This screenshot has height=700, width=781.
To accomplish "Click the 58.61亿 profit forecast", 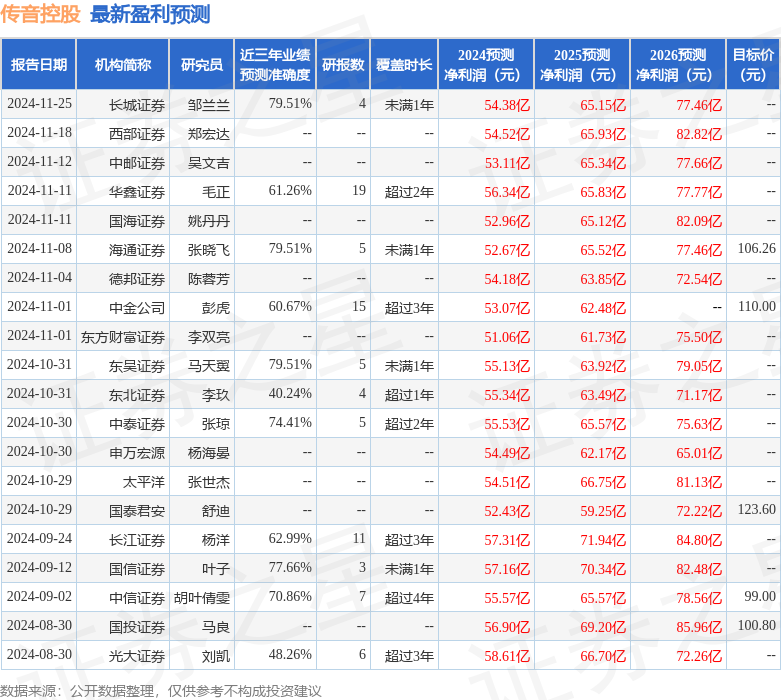I will click(507, 656).
